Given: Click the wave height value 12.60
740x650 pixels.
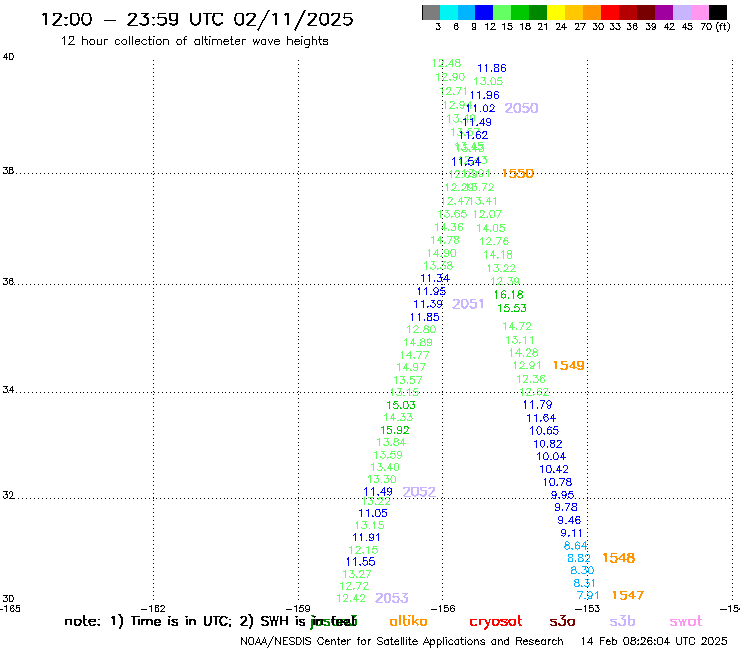Looking at the screenshot, I should click(x=421, y=329).
